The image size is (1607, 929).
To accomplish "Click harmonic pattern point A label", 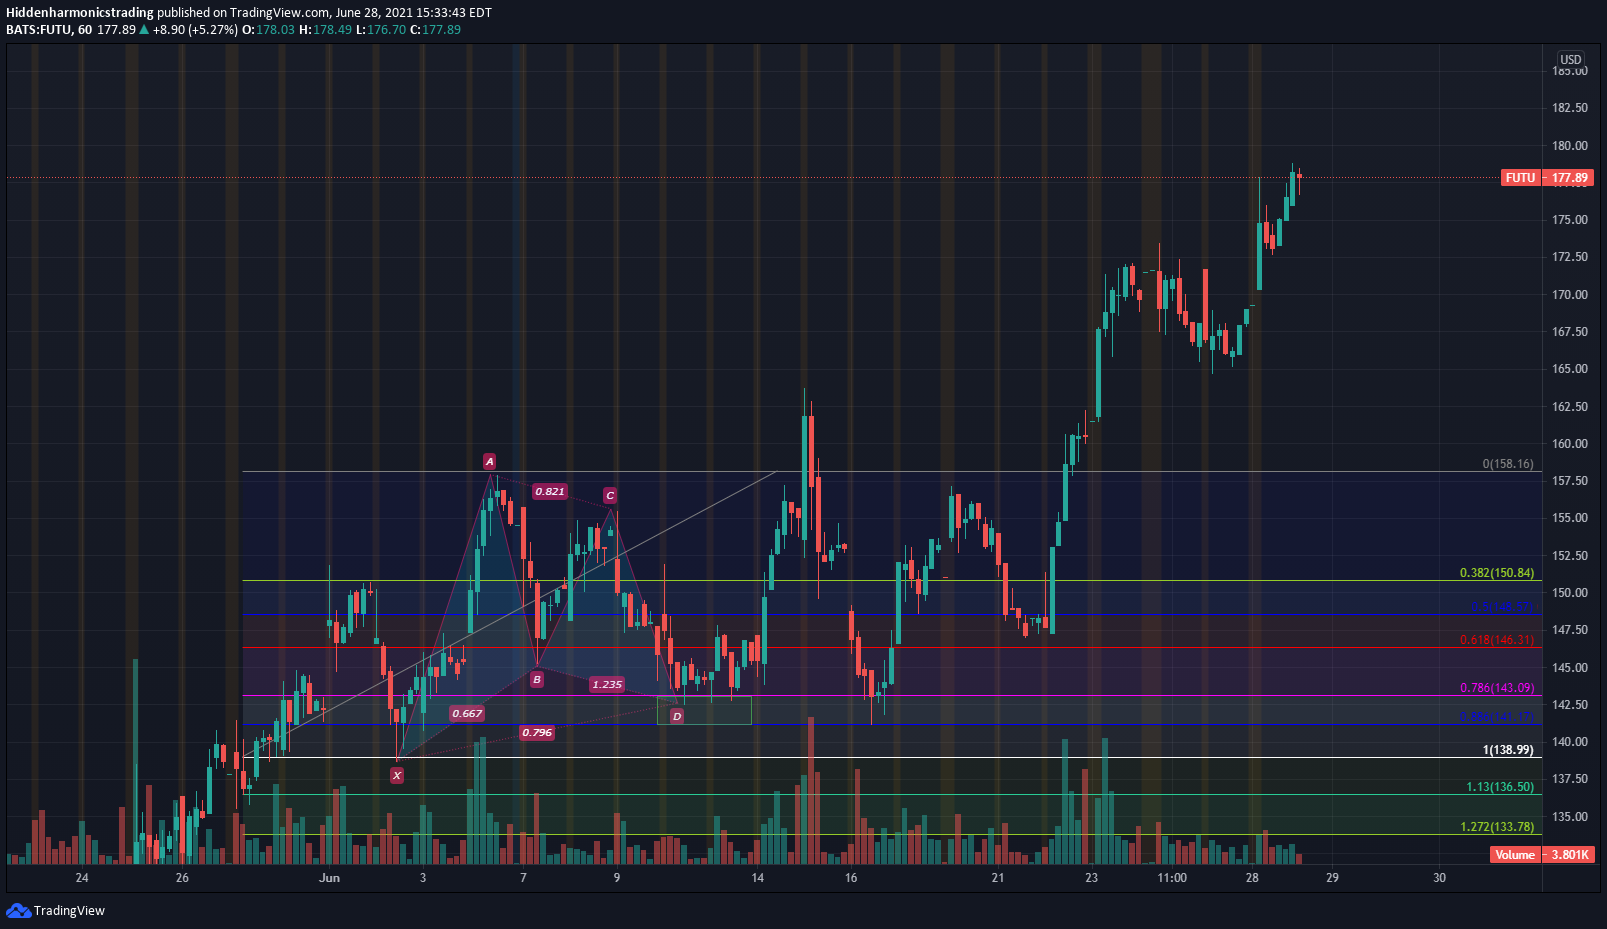I will pos(489,461).
